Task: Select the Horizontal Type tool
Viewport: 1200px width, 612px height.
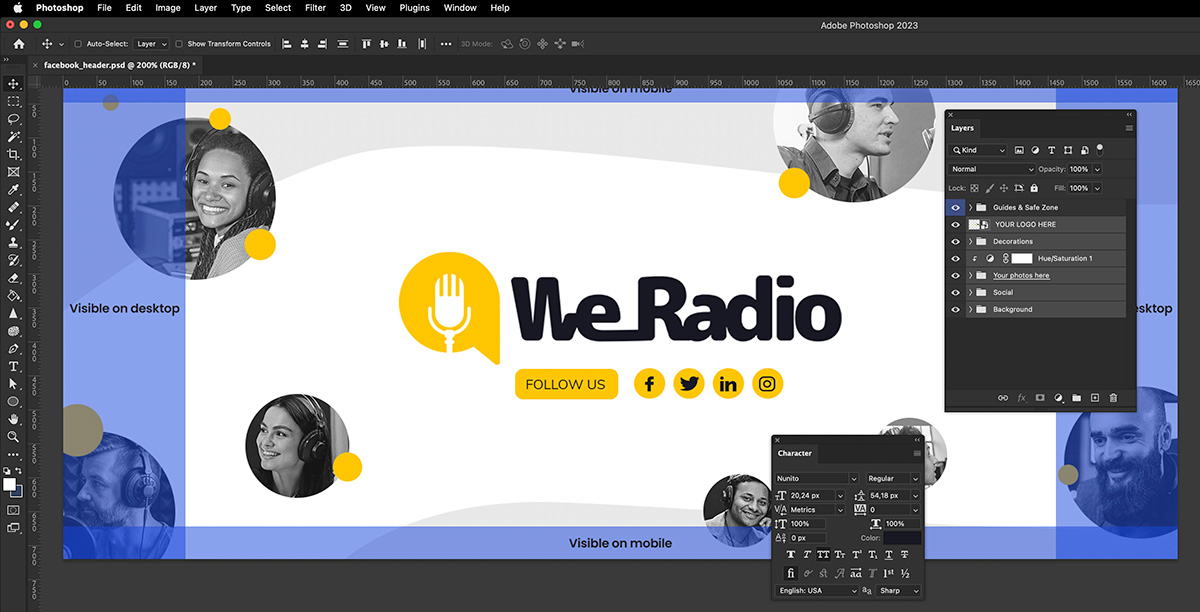Action: [x=14, y=366]
